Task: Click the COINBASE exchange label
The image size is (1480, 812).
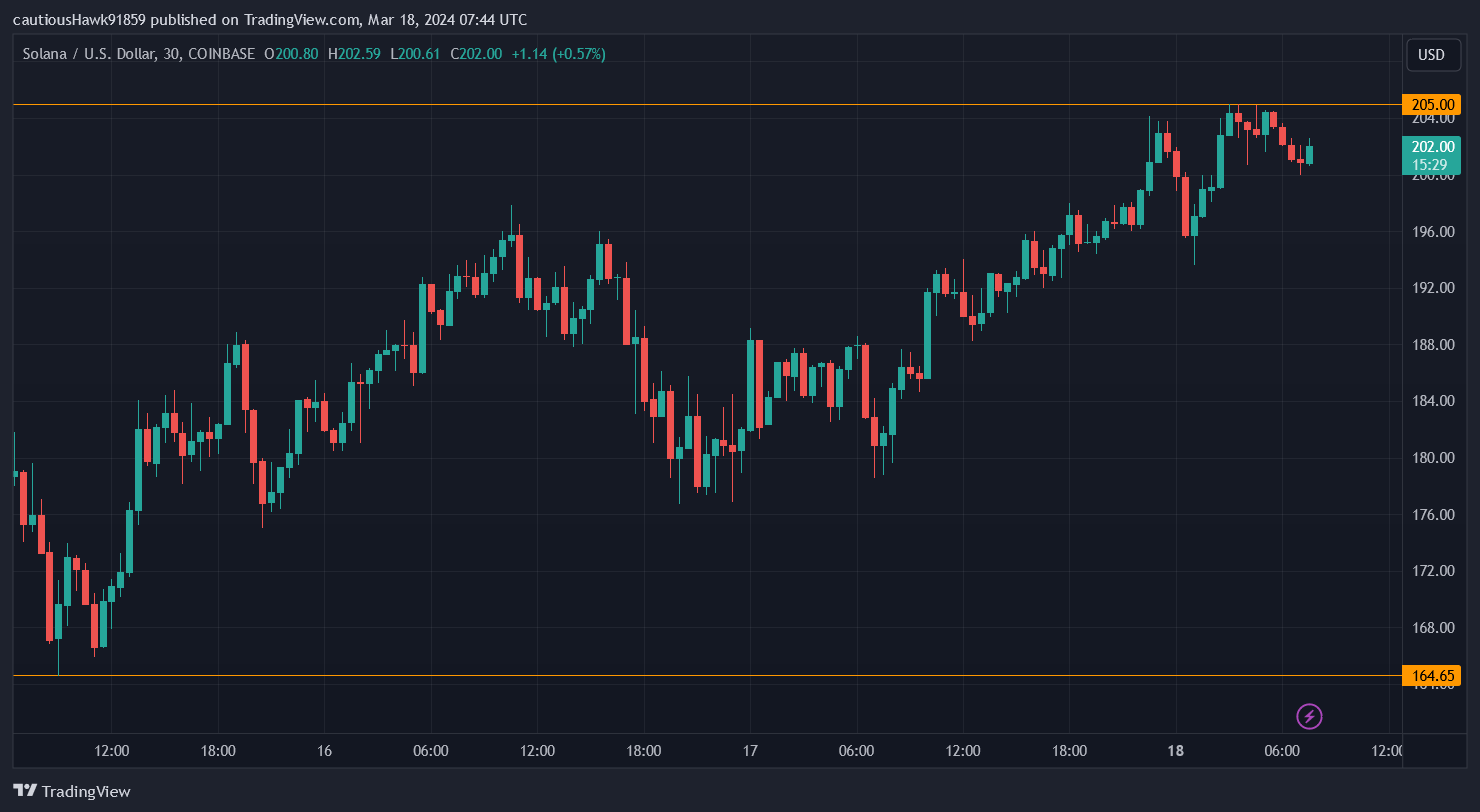Action: (x=222, y=54)
